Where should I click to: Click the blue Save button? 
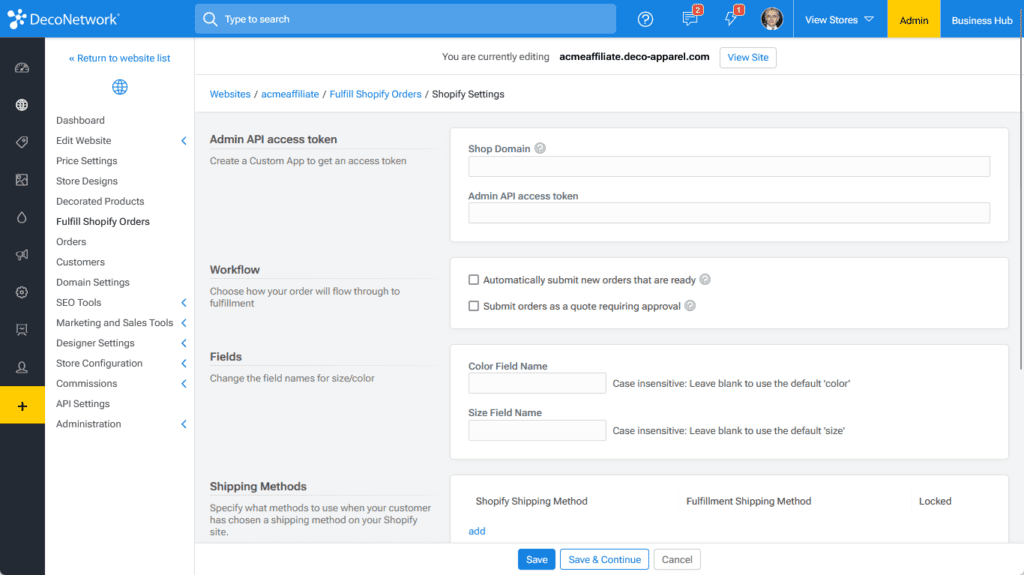point(537,559)
